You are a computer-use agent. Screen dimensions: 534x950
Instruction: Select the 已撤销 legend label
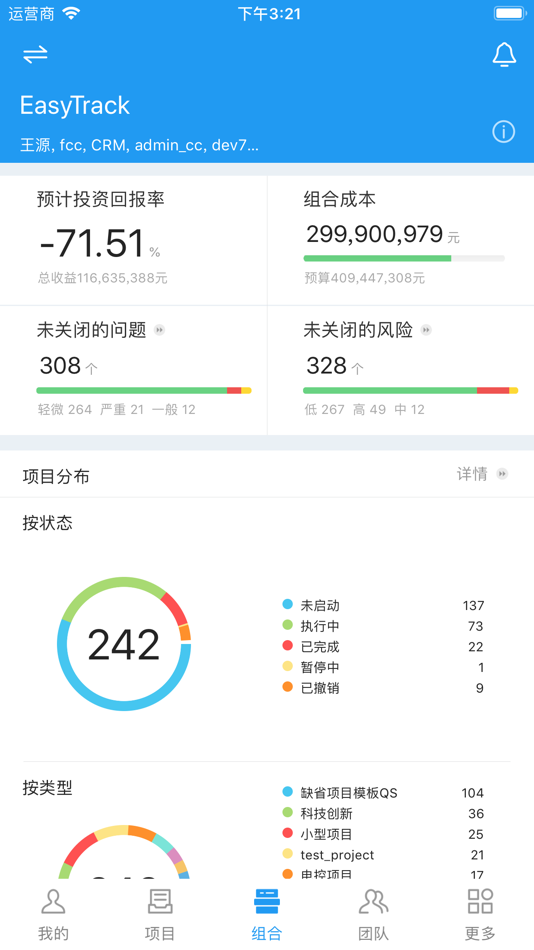coord(320,688)
